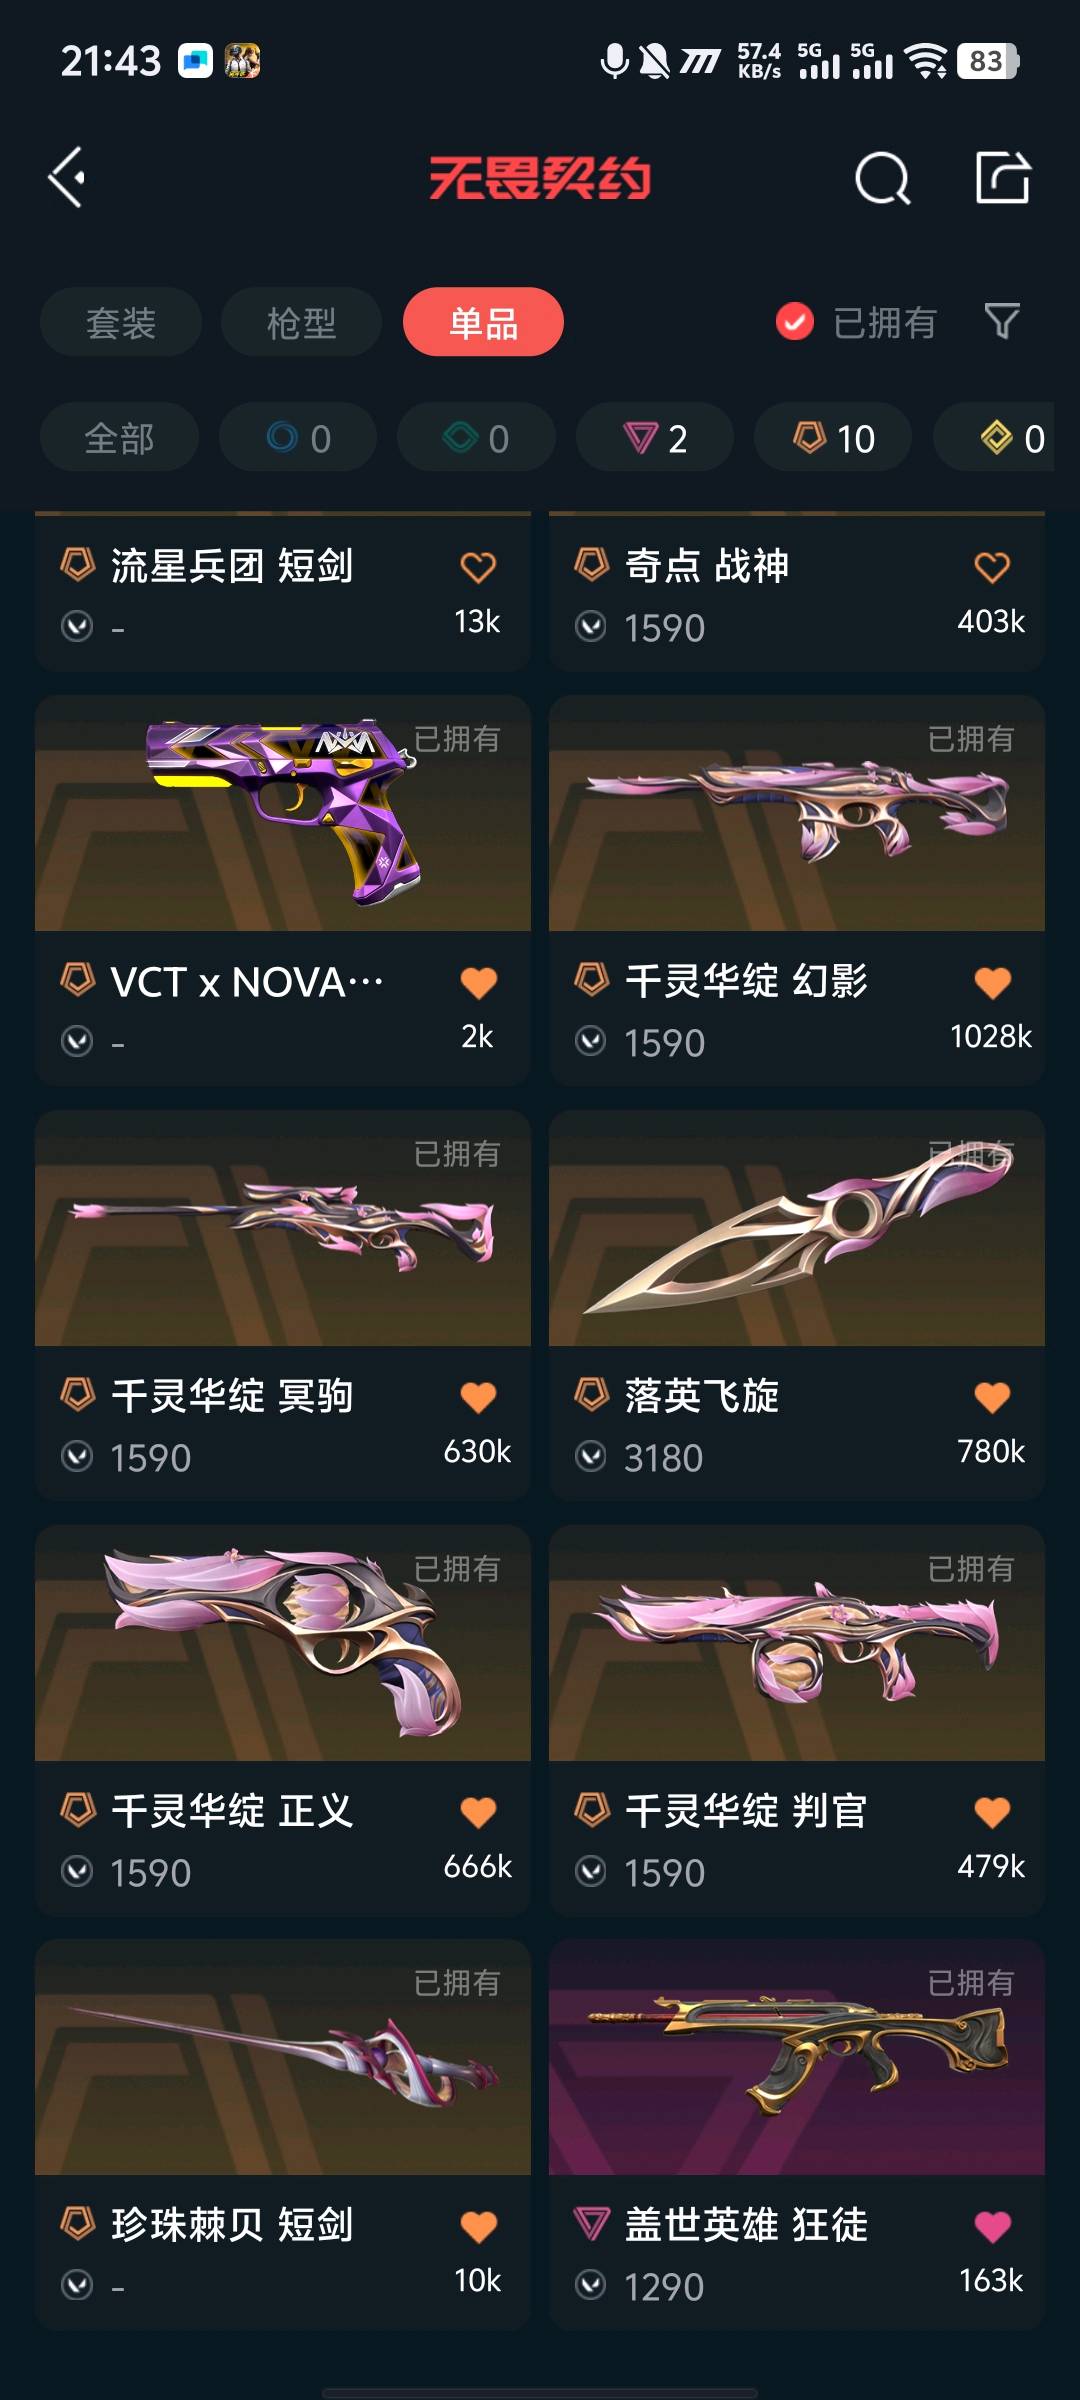Toggle heart on 落英飞旋
Screen dimensions: 1080x2400
pyautogui.click(x=992, y=1397)
